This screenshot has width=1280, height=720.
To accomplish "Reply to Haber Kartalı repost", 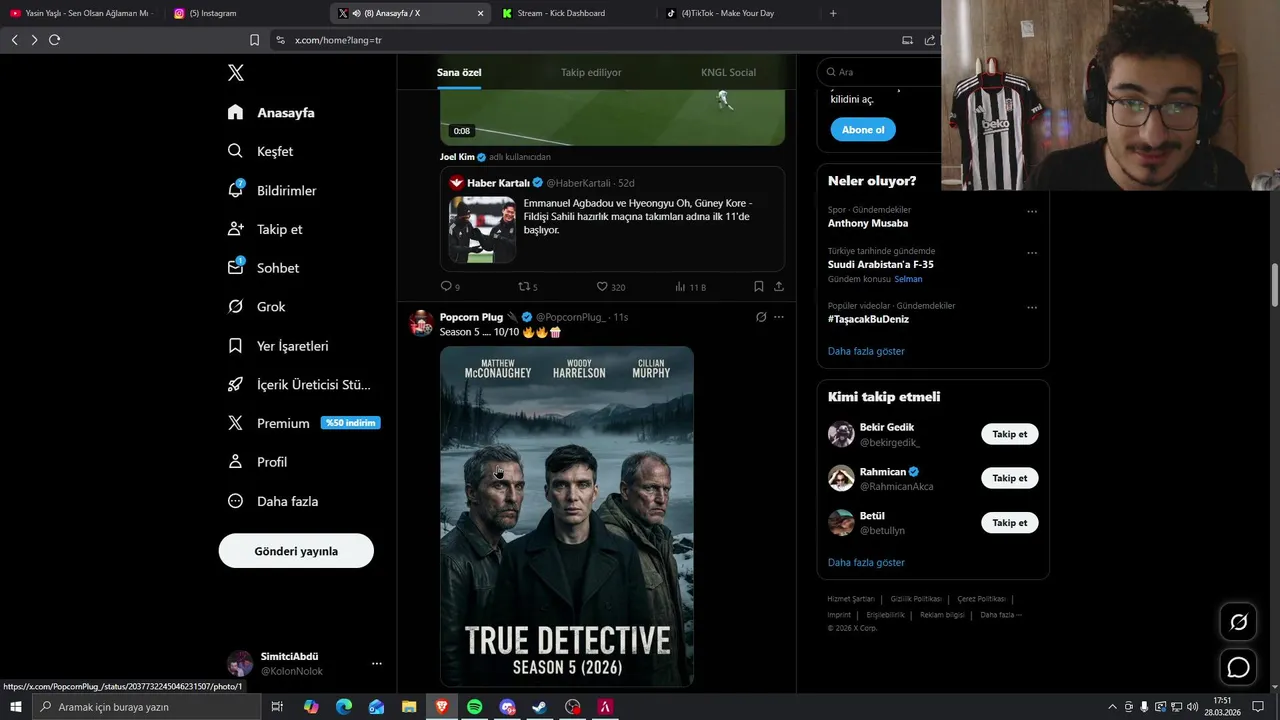I will [x=450, y=287].
